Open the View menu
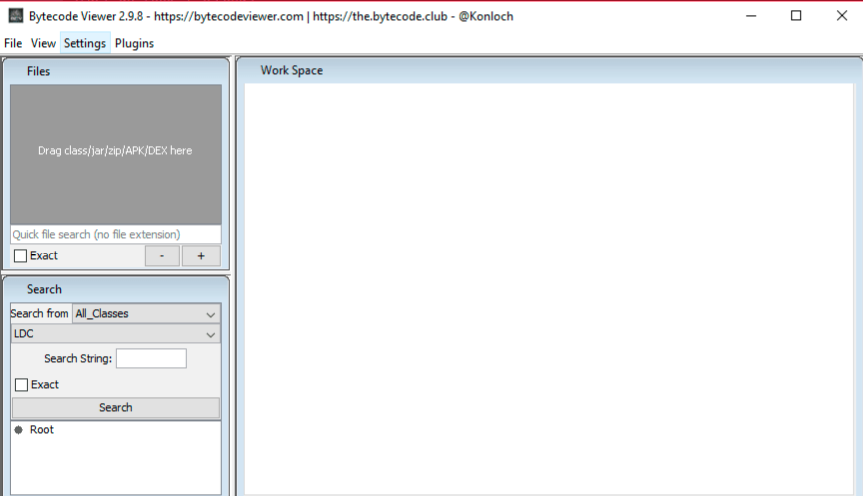The image size is (863, 496). tap(43, 43)
